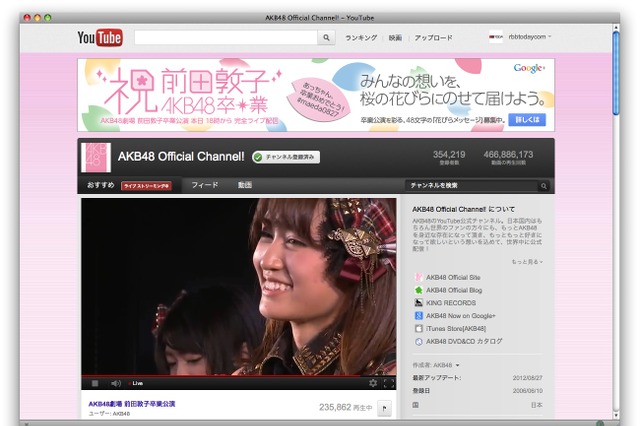The height and width of the screenshot is (426, 640).
Task: Click the ユーザー: AKB48 uploader text
Action: (x=109, y=414)
